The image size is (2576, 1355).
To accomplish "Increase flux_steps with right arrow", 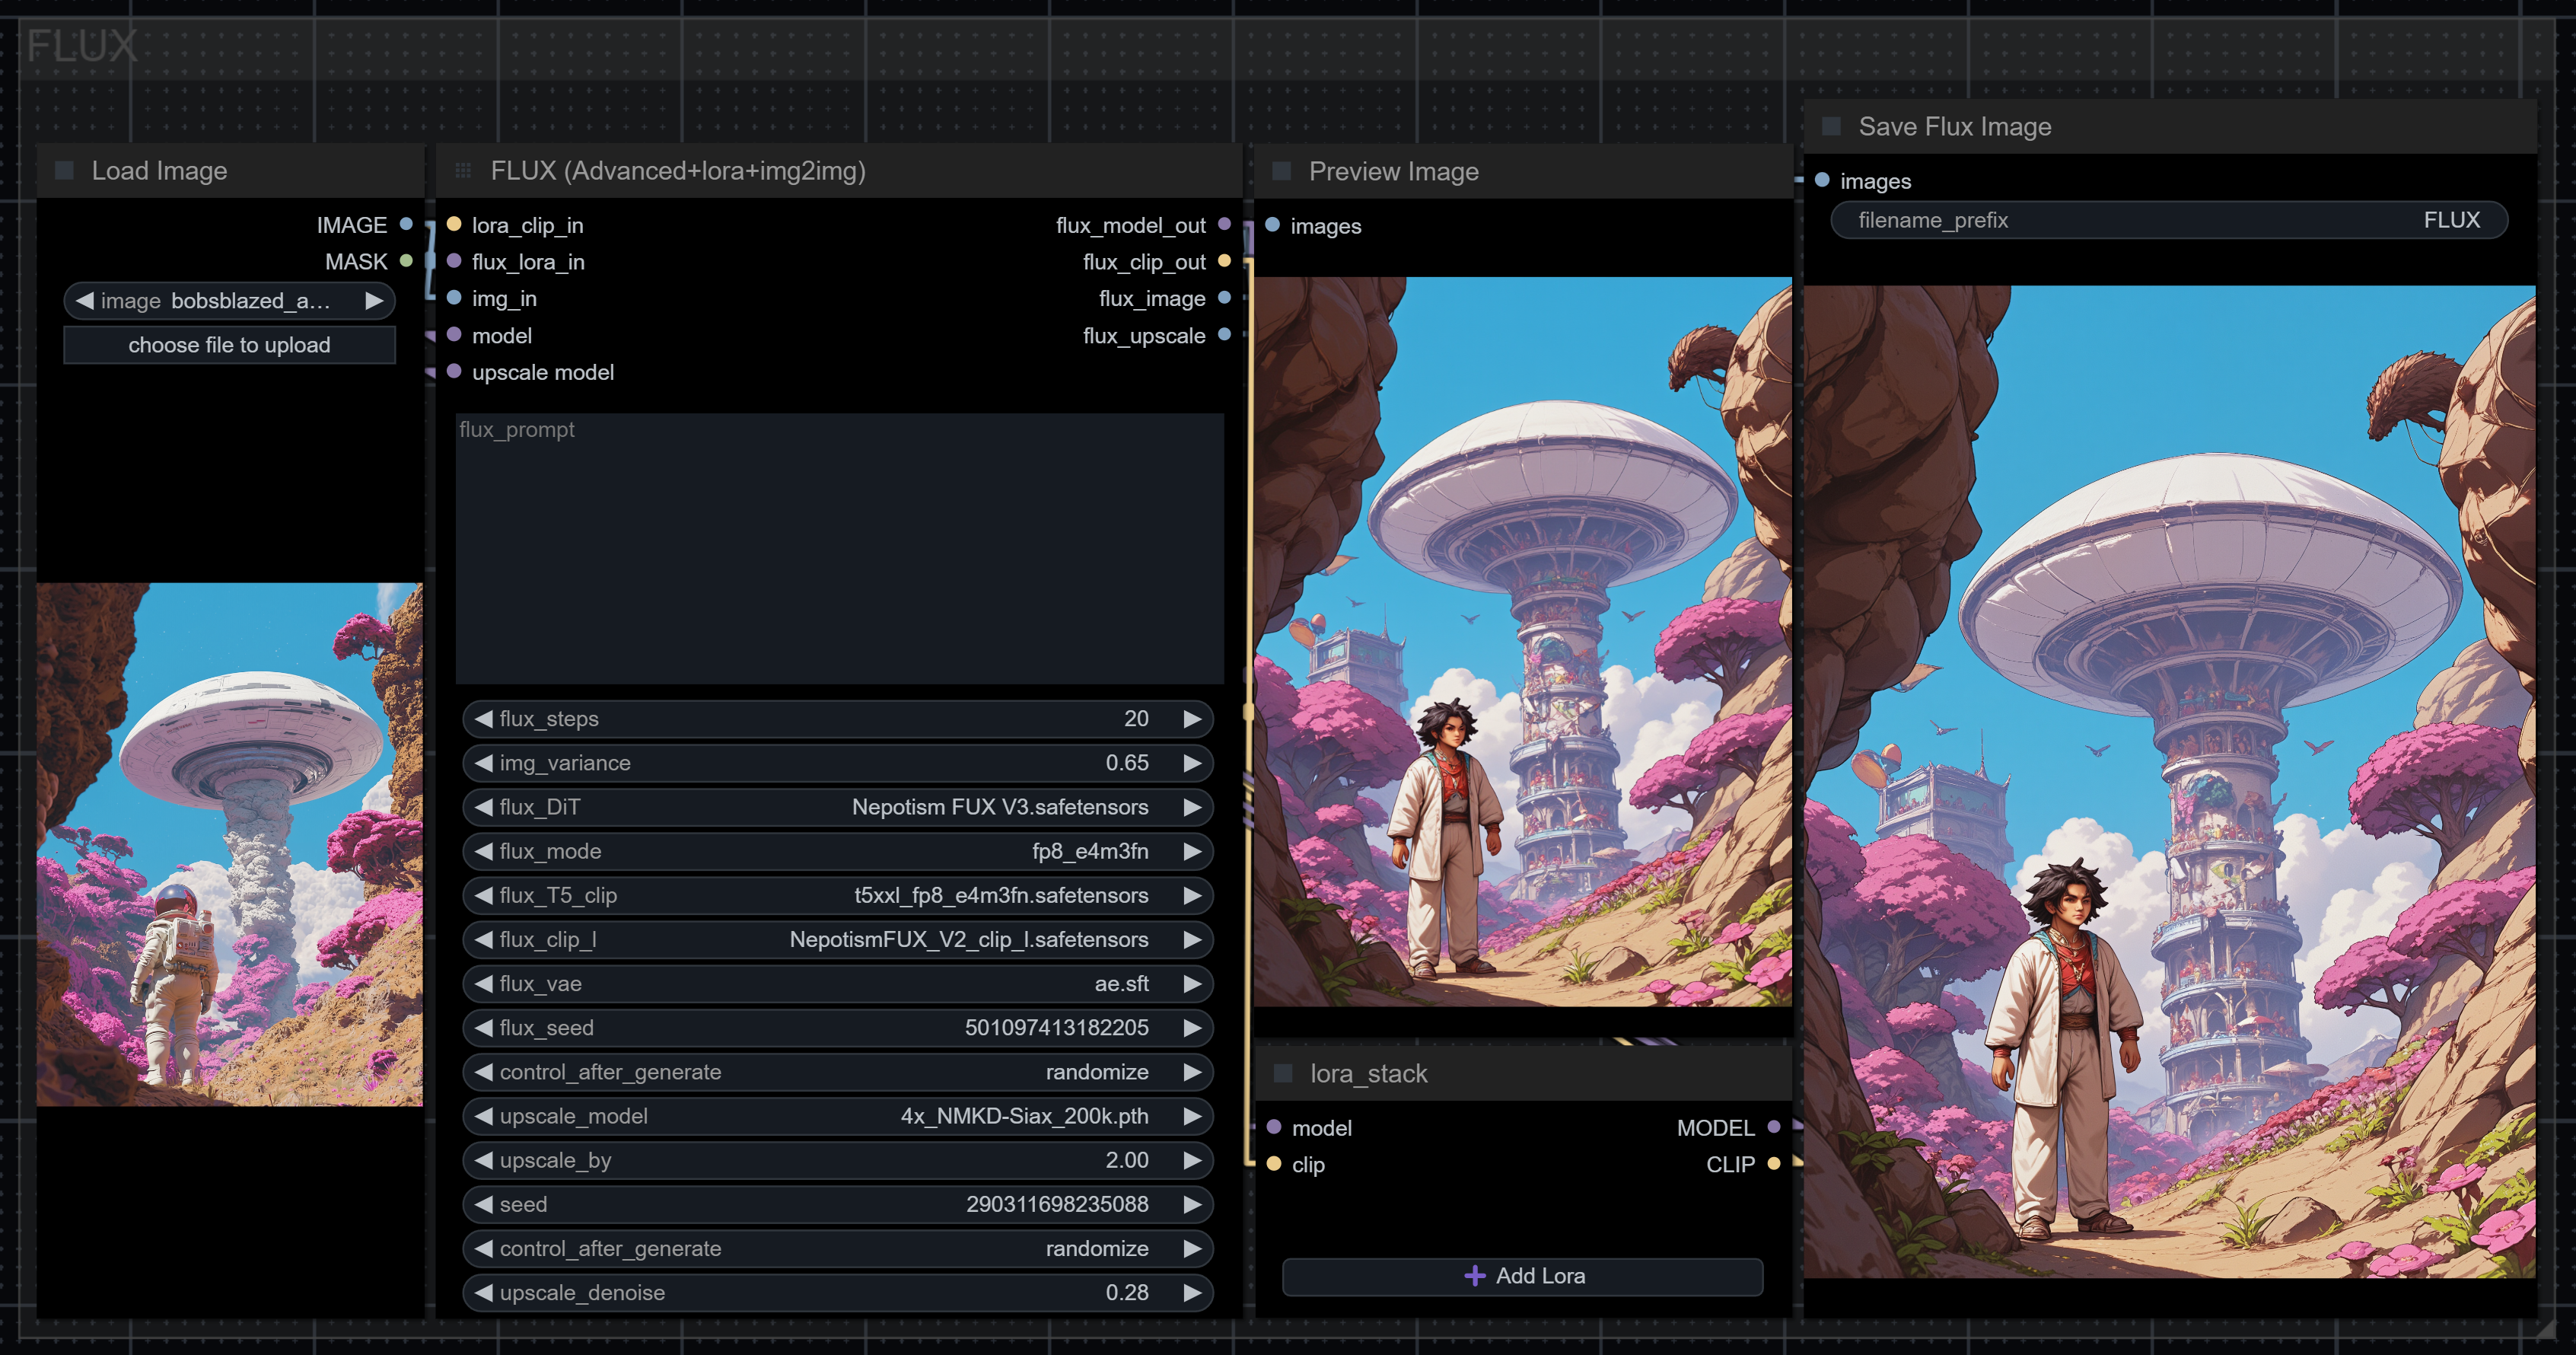I will [1192, 719].
